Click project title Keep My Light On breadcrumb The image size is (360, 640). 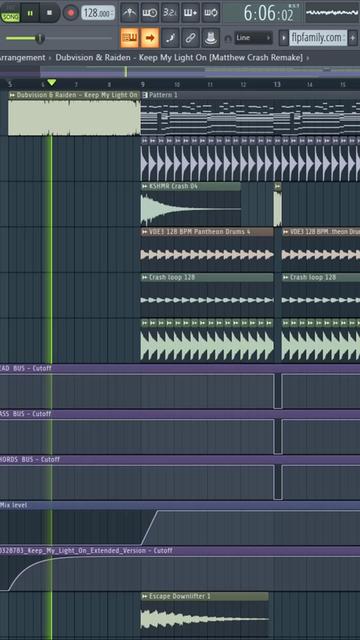click(179, 58)
